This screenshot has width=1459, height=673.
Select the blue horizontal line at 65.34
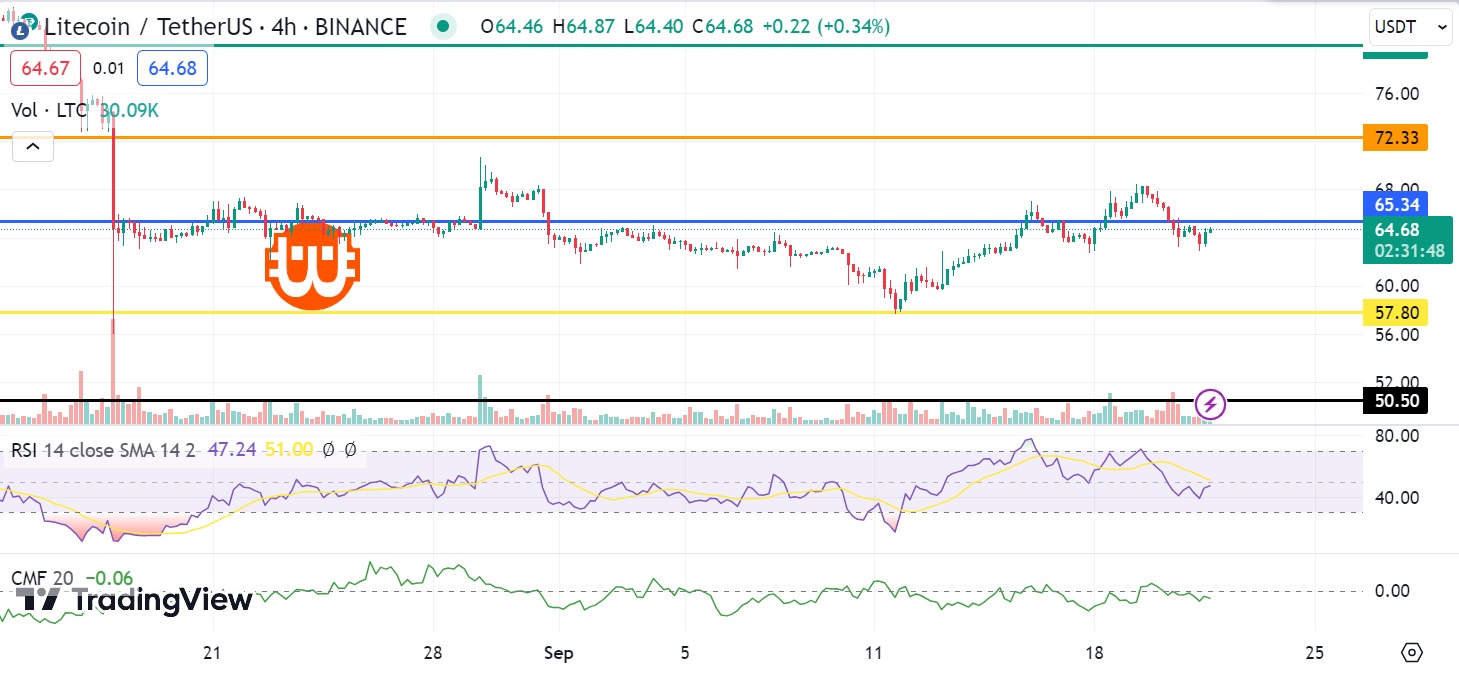click(x=680, y=221)
